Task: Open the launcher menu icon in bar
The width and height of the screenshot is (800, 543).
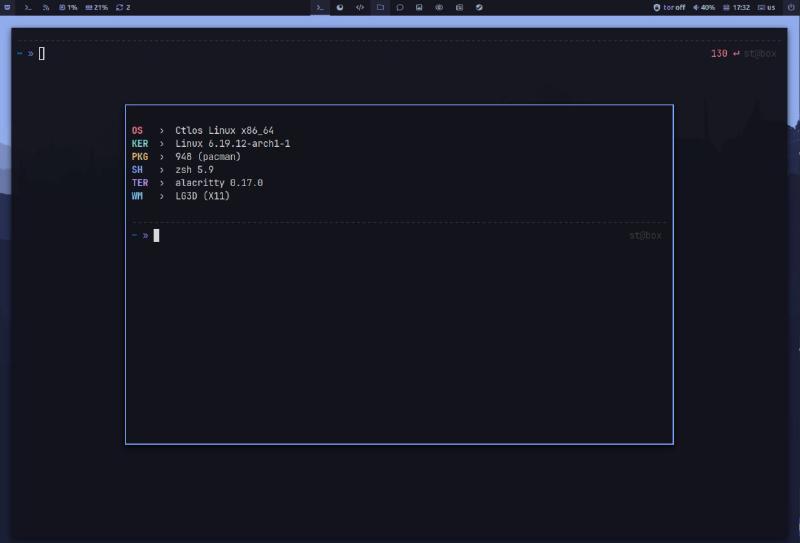Action: point(7,7)
